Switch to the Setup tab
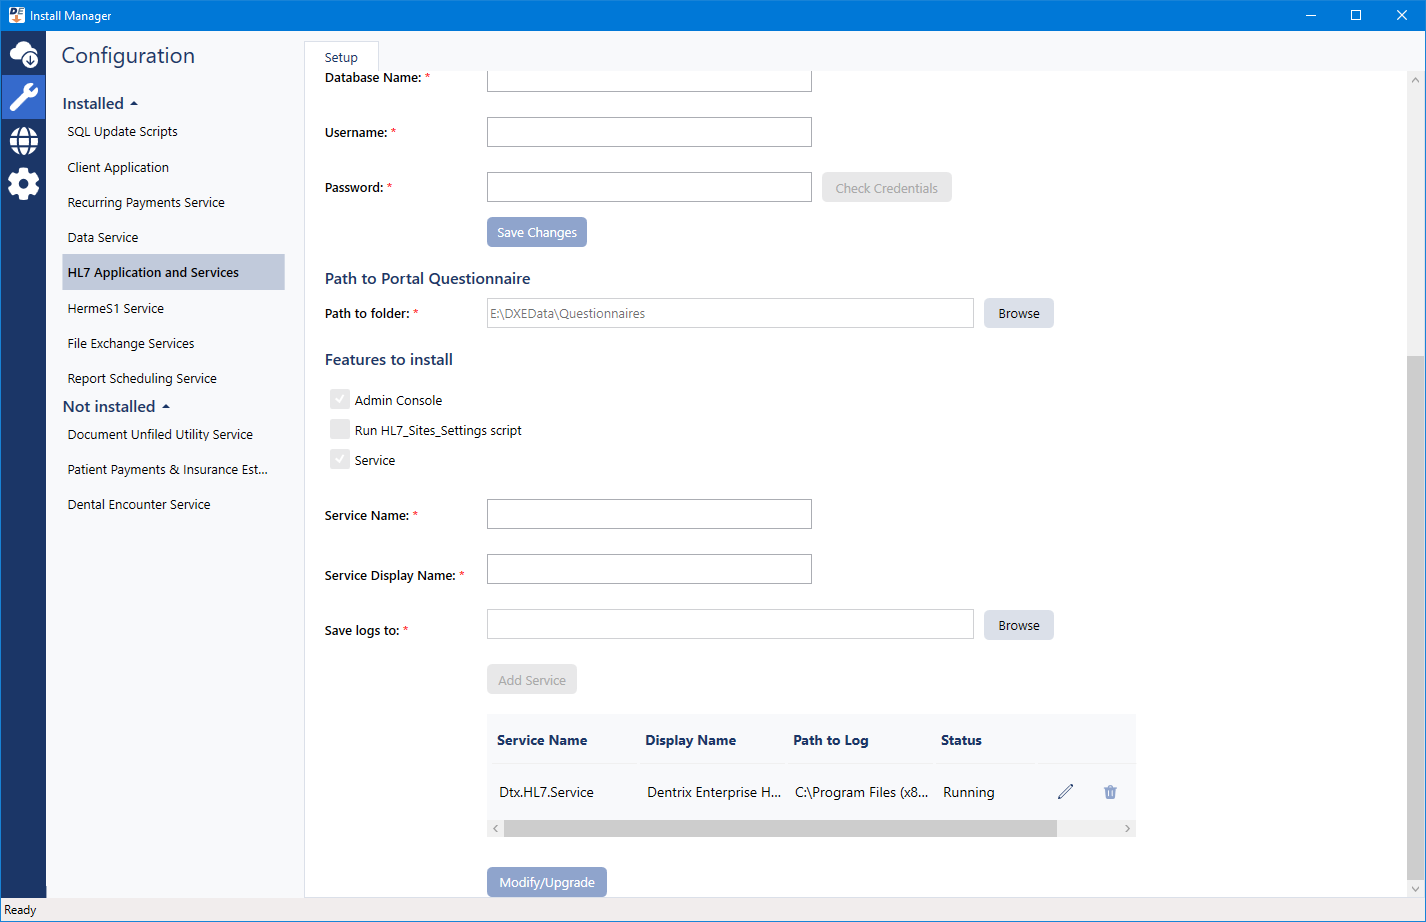Image resolution: width=1426 pixels, height=922 pixels. click(x=341, y=57)
